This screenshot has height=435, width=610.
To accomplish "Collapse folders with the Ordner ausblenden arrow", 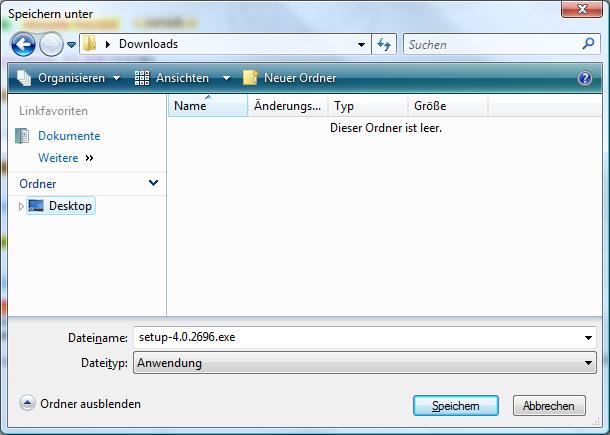I will (27, 404).
